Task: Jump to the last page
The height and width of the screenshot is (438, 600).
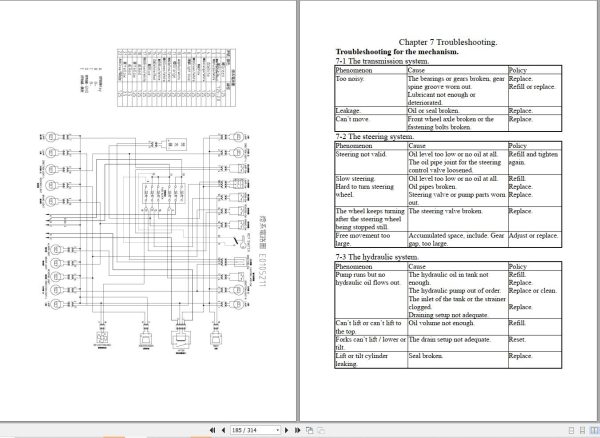Action: point(297,430)
